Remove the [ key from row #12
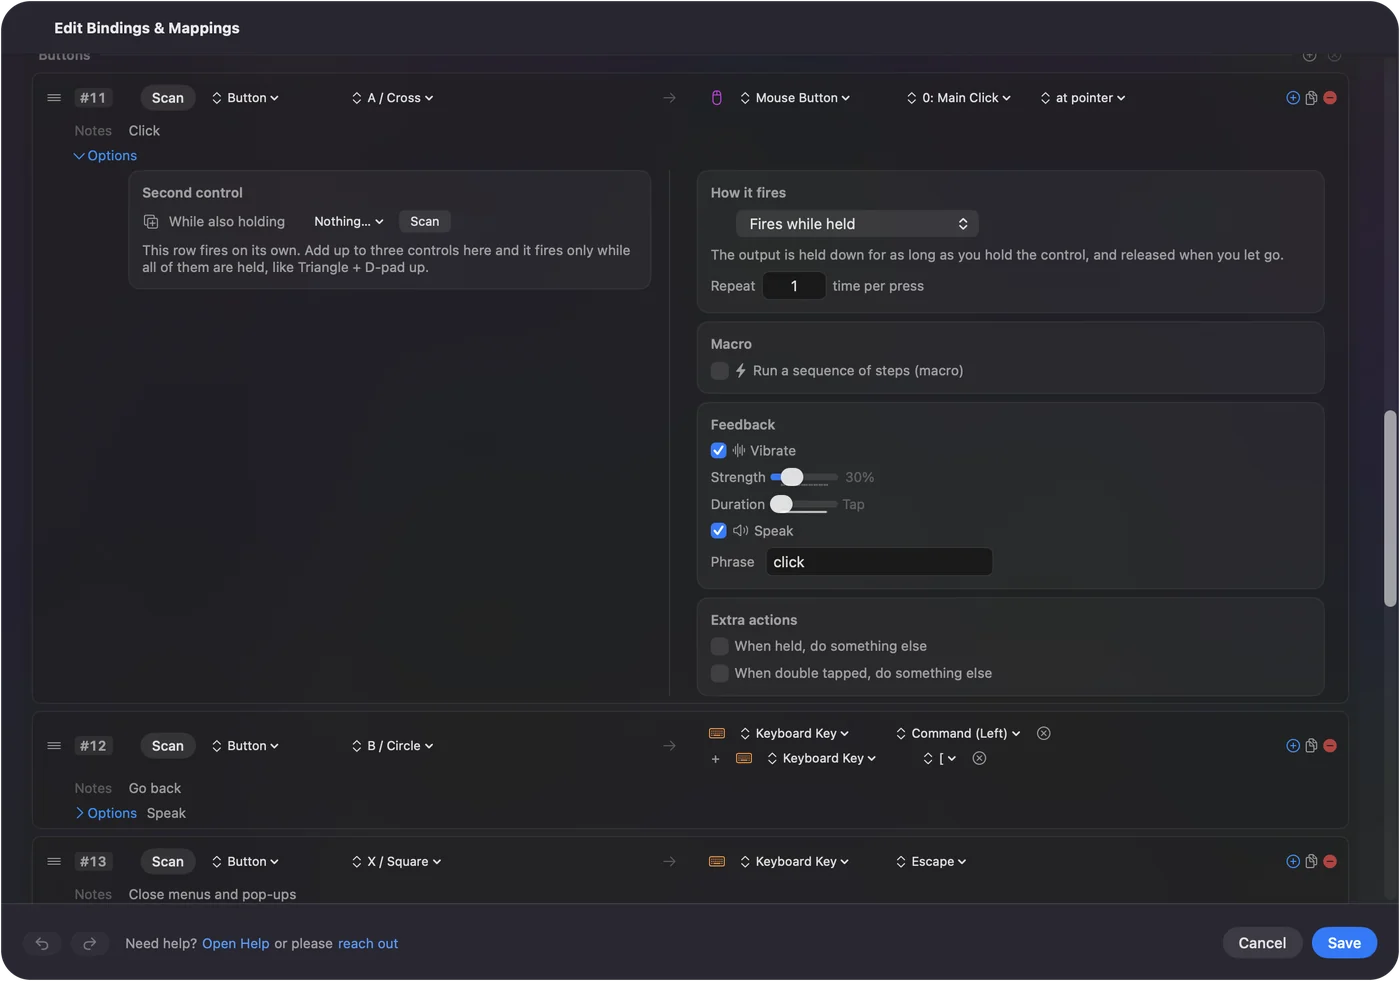 (980, 759)
